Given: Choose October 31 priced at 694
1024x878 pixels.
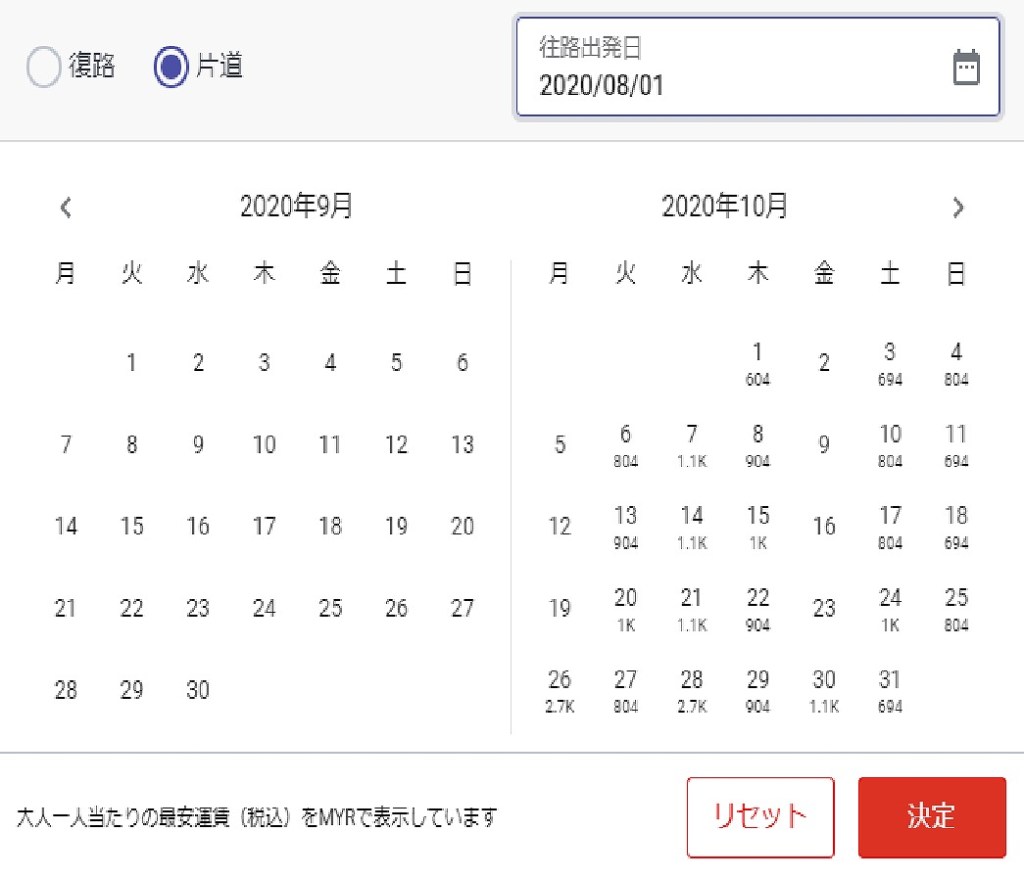Looking at the screenshot, I should click(890, 691).
